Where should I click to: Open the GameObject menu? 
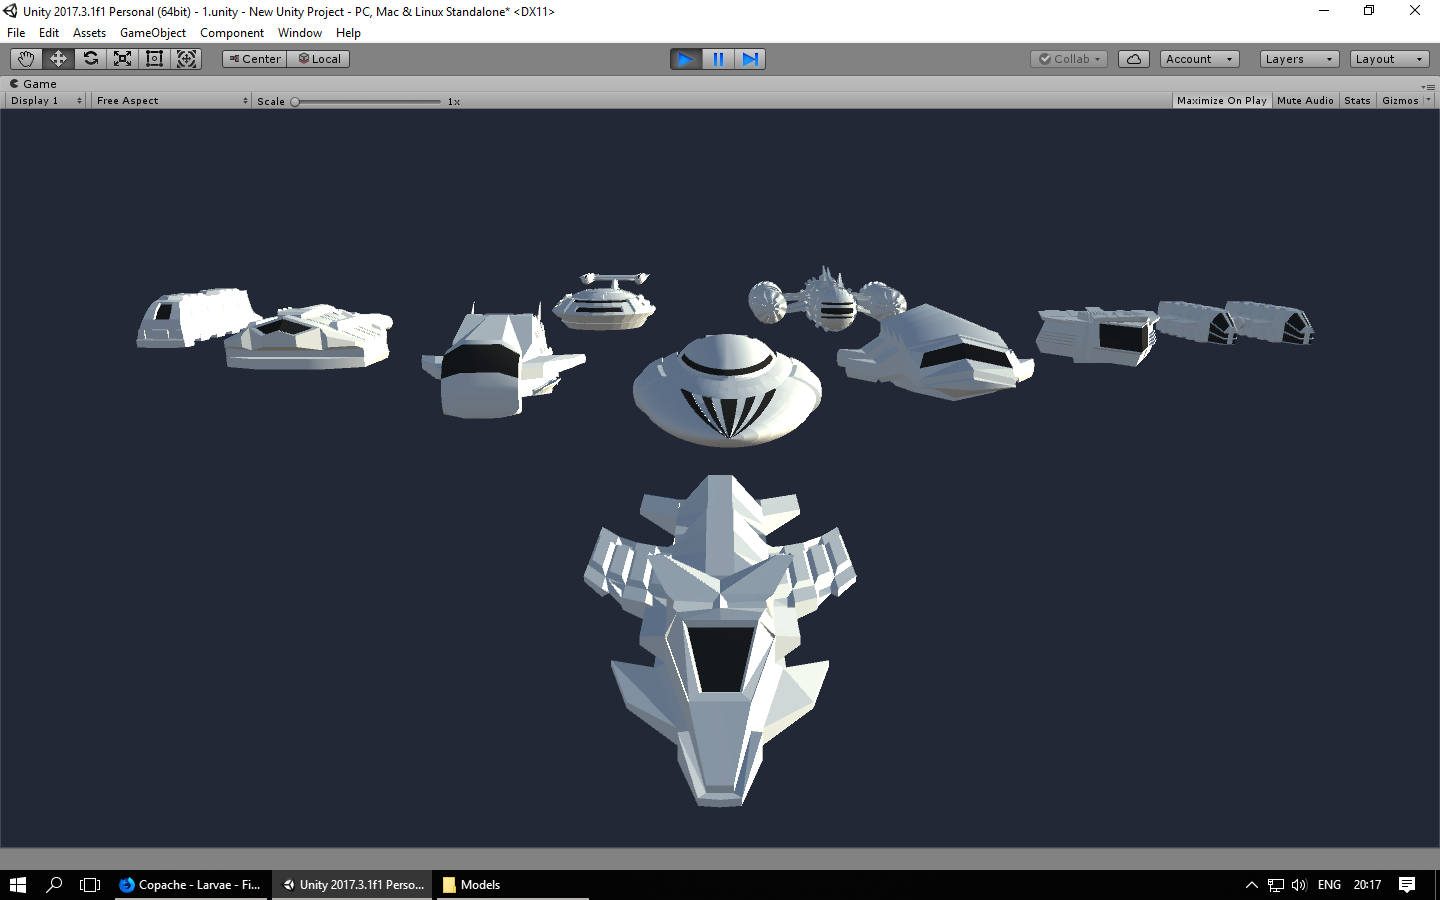click(x=153, y=33)
